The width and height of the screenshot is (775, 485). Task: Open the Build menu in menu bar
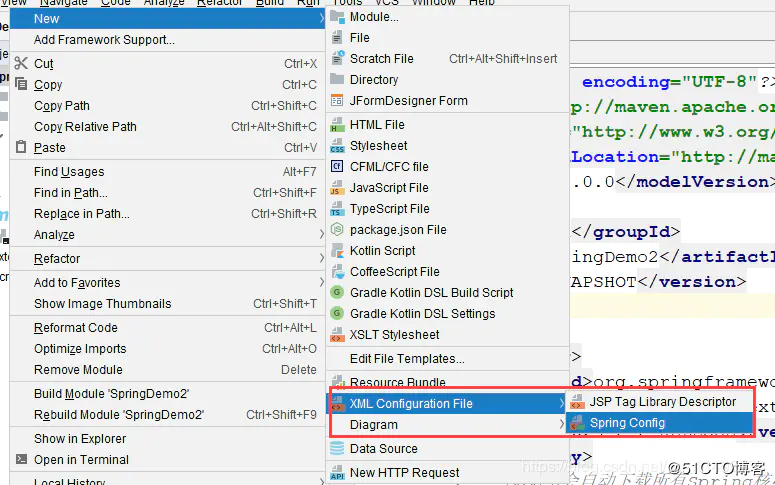pyautogui.click(x=270, y=2)
